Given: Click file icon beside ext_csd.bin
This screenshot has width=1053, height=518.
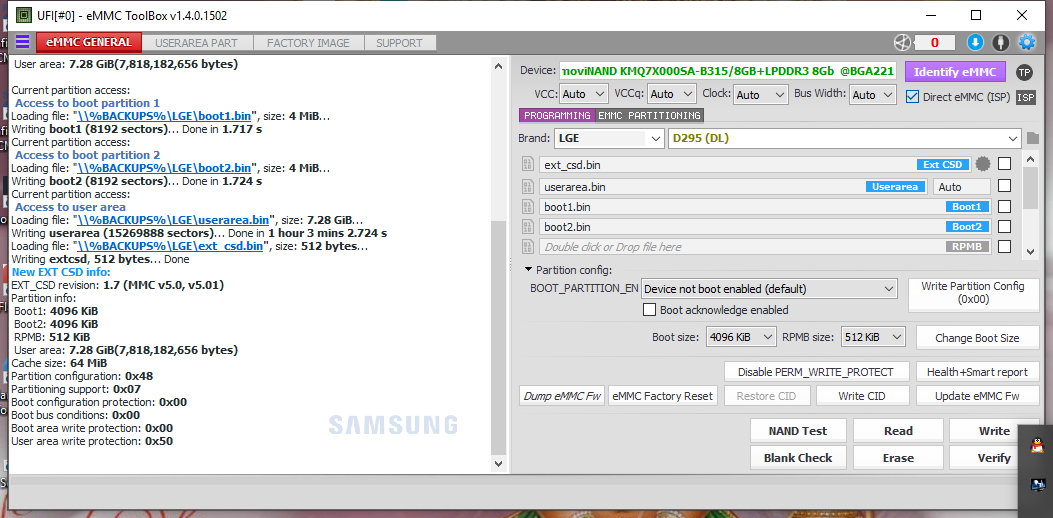Looking at the screenshot, I should [x=527, y=165].
